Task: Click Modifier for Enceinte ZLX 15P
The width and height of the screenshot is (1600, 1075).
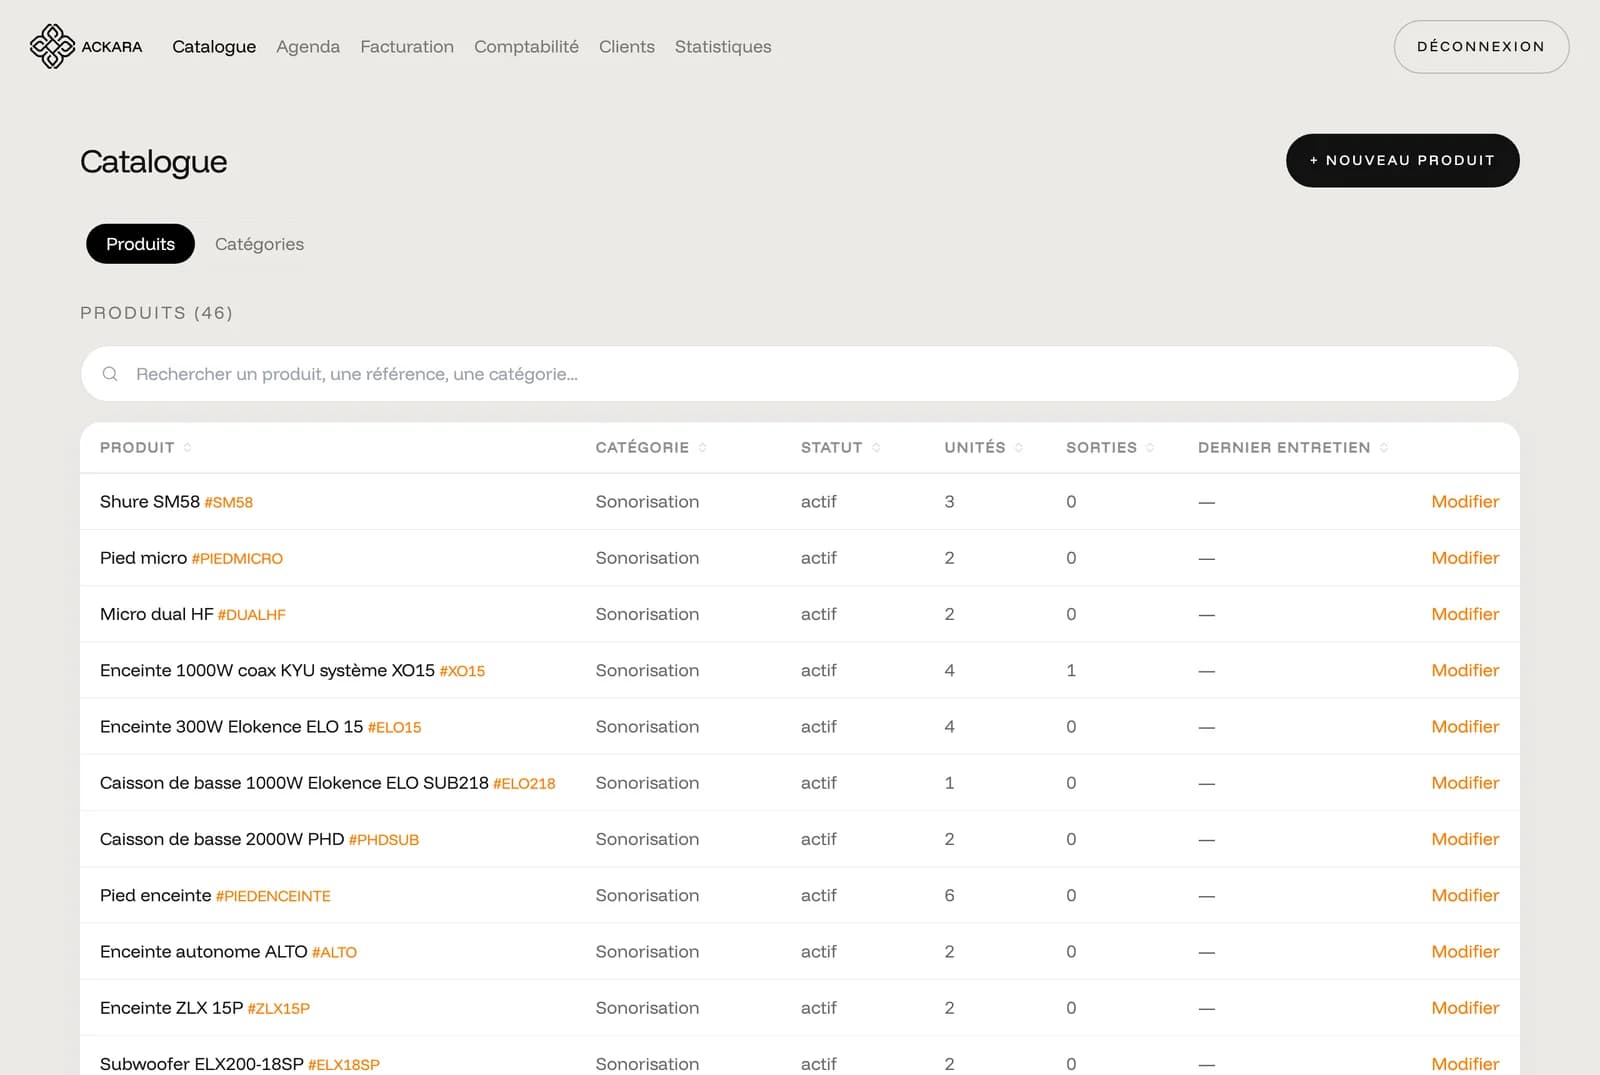Action: (x=1465, y=1008)
